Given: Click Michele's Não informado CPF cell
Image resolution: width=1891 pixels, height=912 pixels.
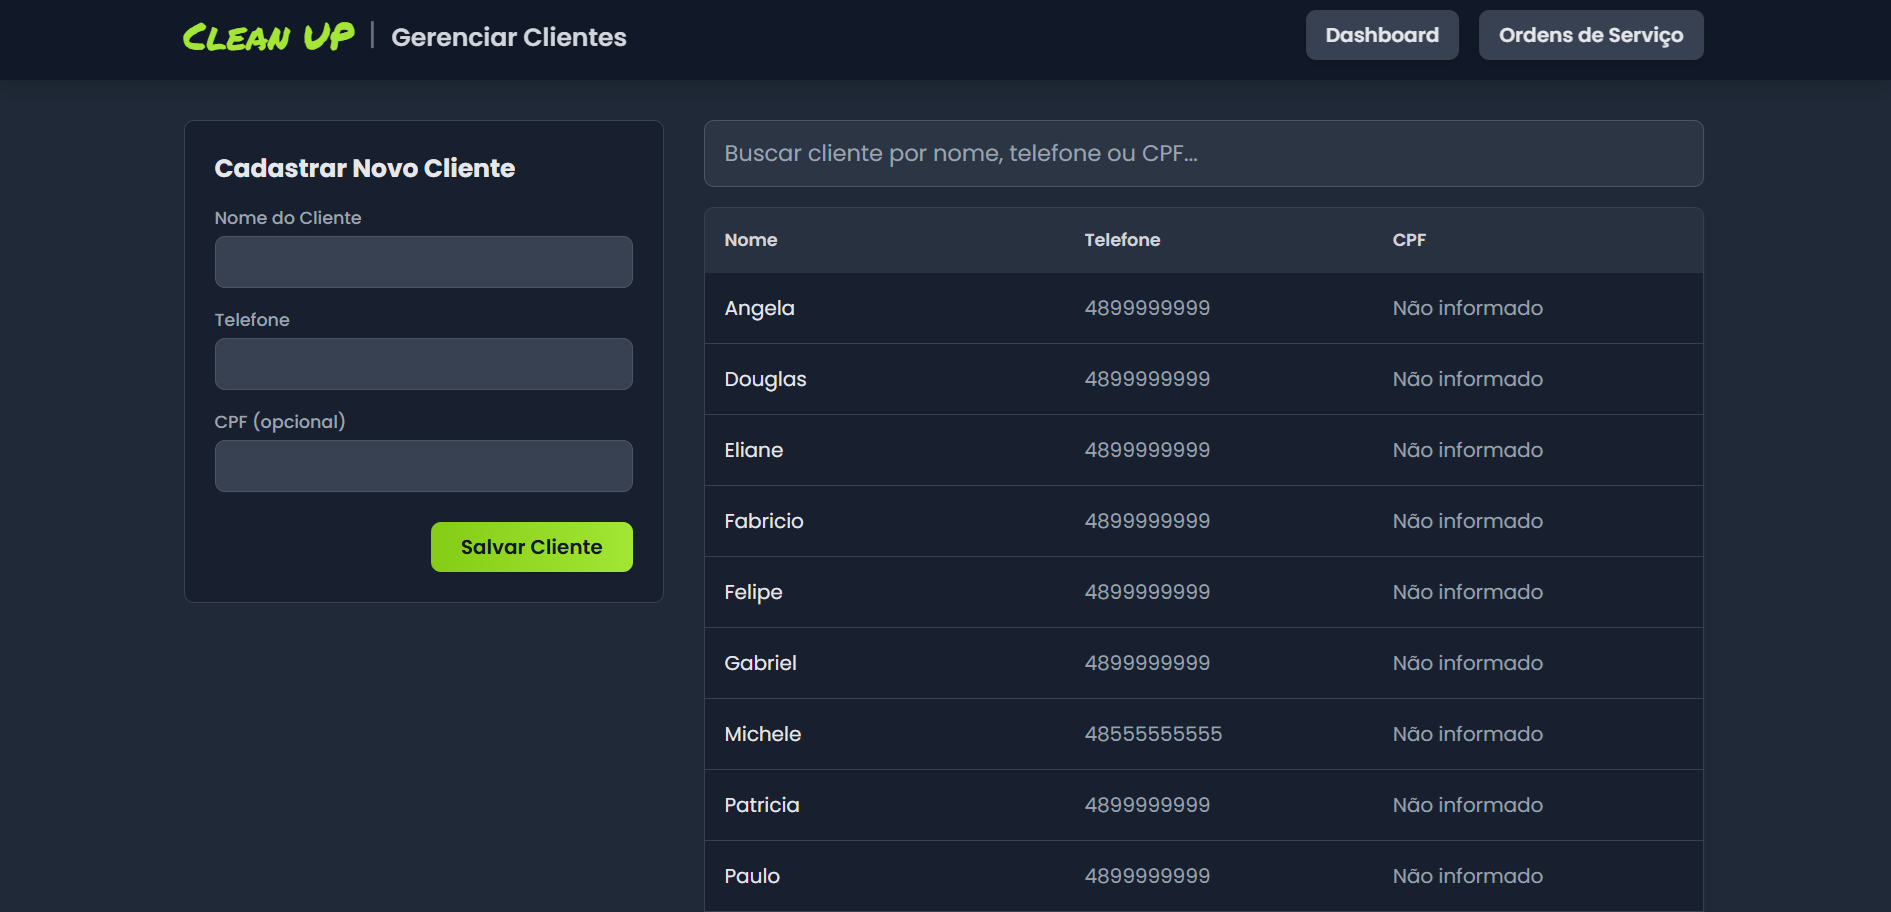Looking at the screenshot, I should [1468, 734].
